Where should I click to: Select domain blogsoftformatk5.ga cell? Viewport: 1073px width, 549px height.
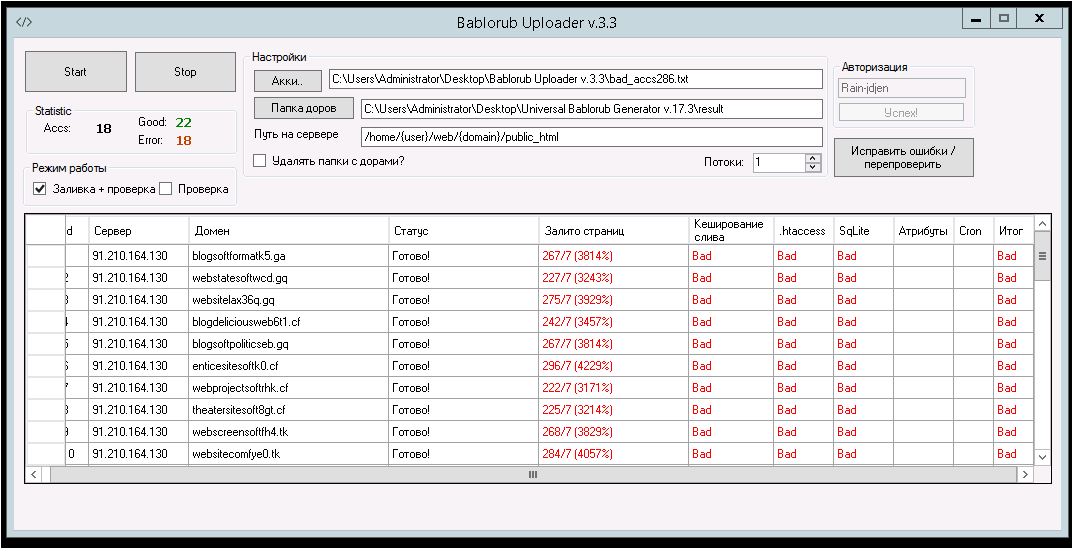[289, 256]
